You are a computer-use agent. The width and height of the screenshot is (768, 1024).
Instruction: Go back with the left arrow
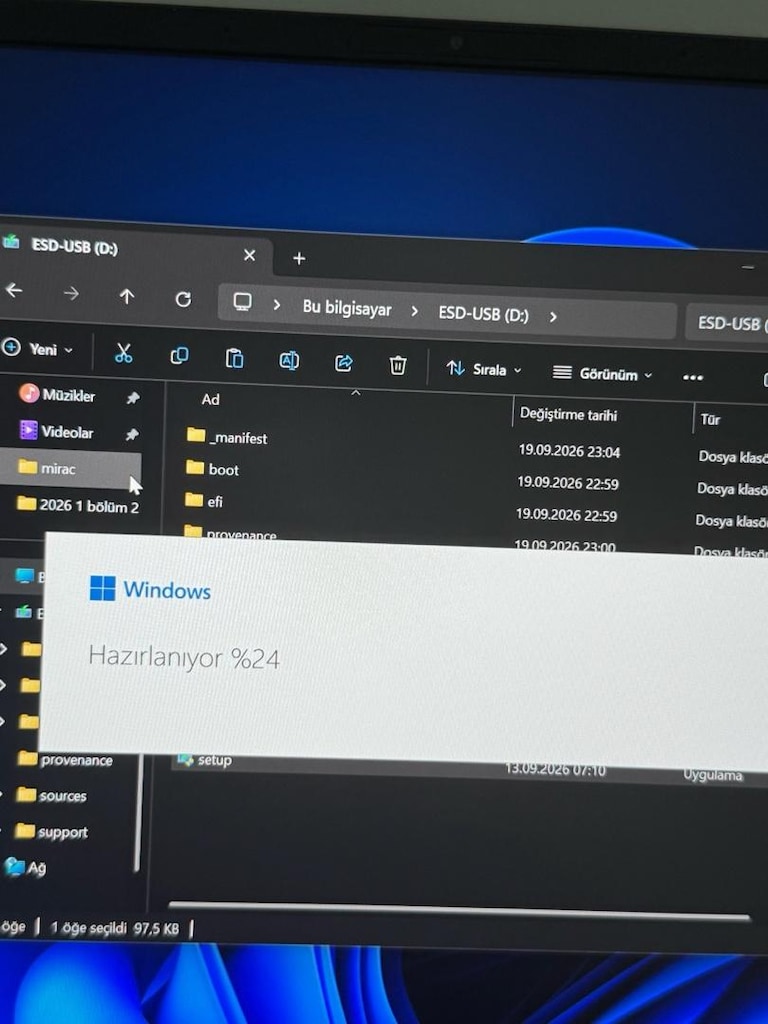(x=14, y=289)
